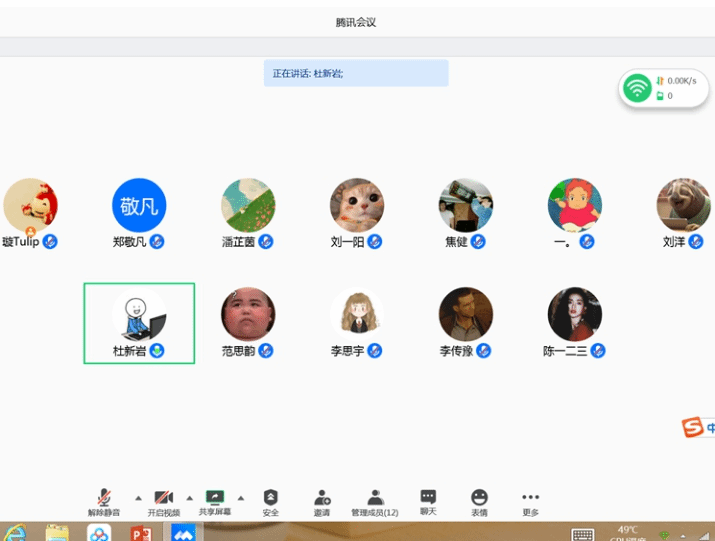Click the Sogou input method S icon
This screenshot has width=715, height=541.
[692, 428]
